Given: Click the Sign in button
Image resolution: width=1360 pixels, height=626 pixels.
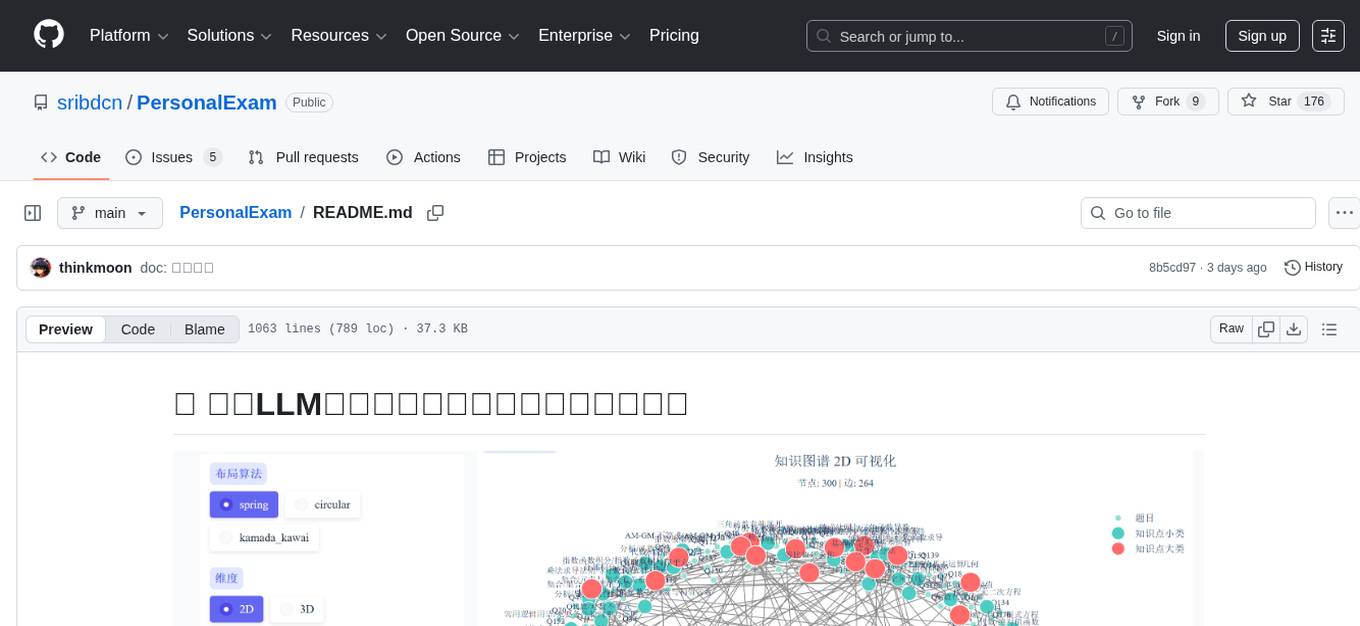Looking at the screenshot, I should 1178,35.
